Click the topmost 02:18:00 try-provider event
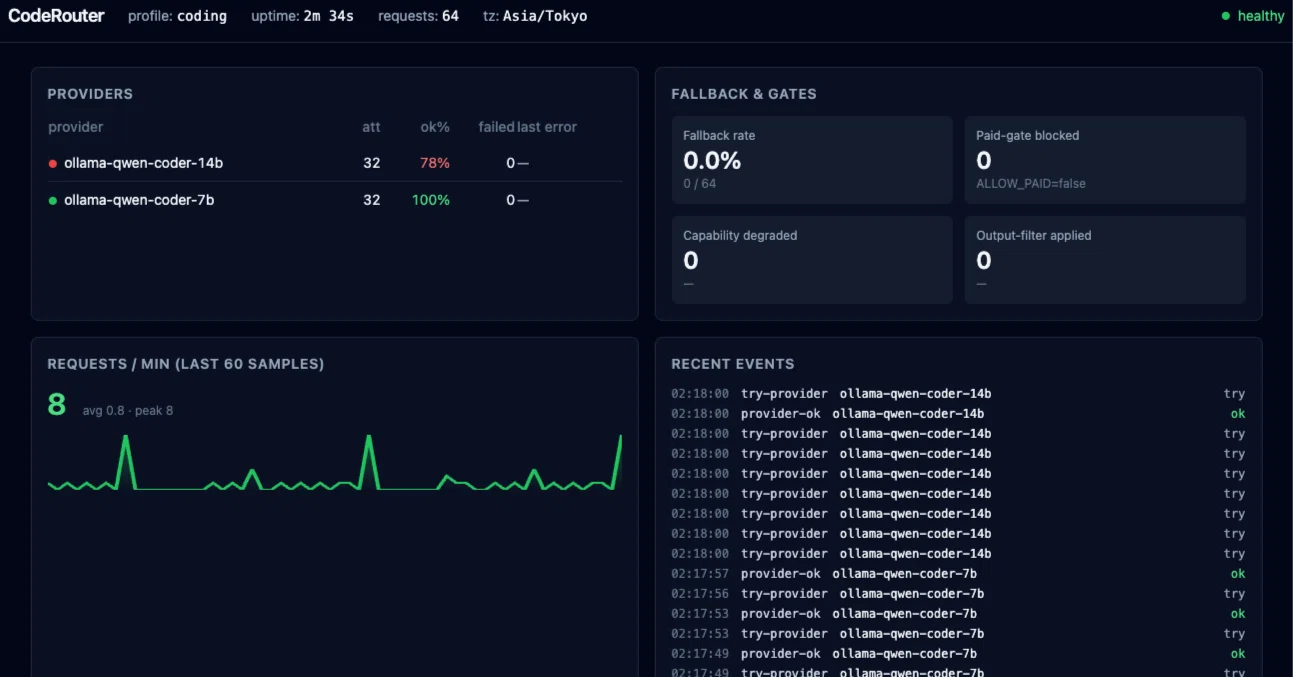This screenshot has height=677, width=1293. 958,394
